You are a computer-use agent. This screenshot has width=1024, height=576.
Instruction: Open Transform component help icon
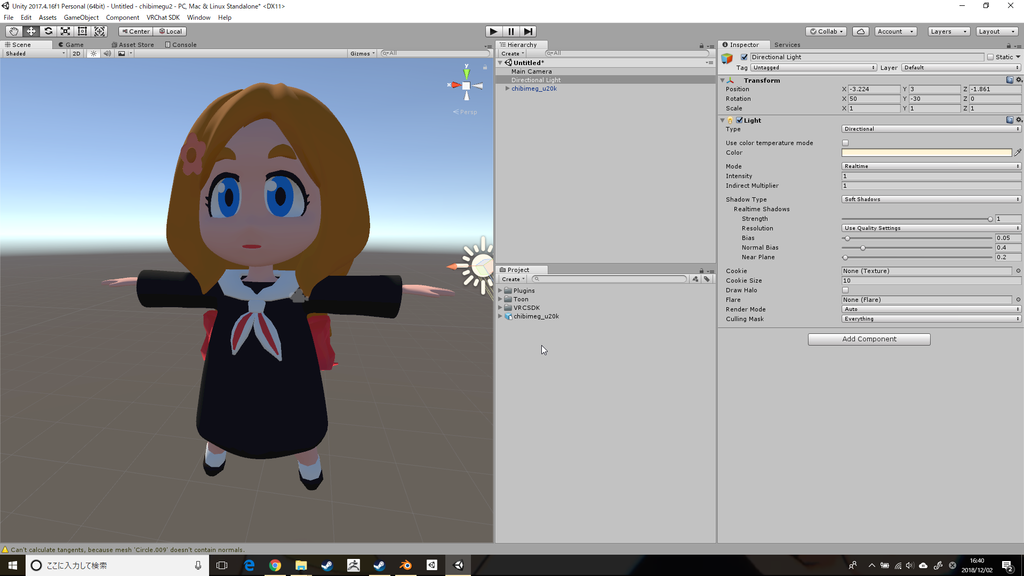tap(1010, 80)
